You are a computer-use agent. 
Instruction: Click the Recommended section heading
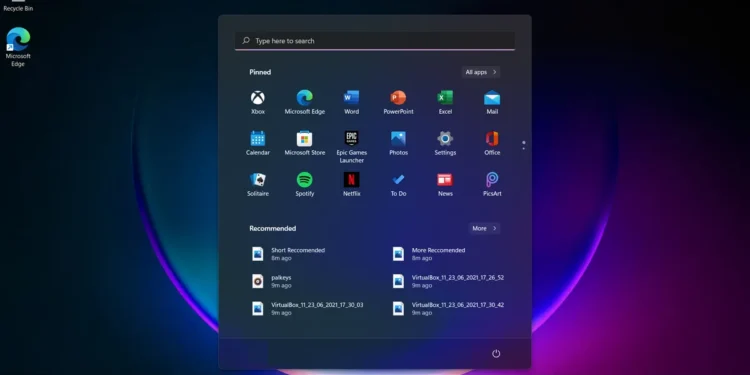(273, 228)
